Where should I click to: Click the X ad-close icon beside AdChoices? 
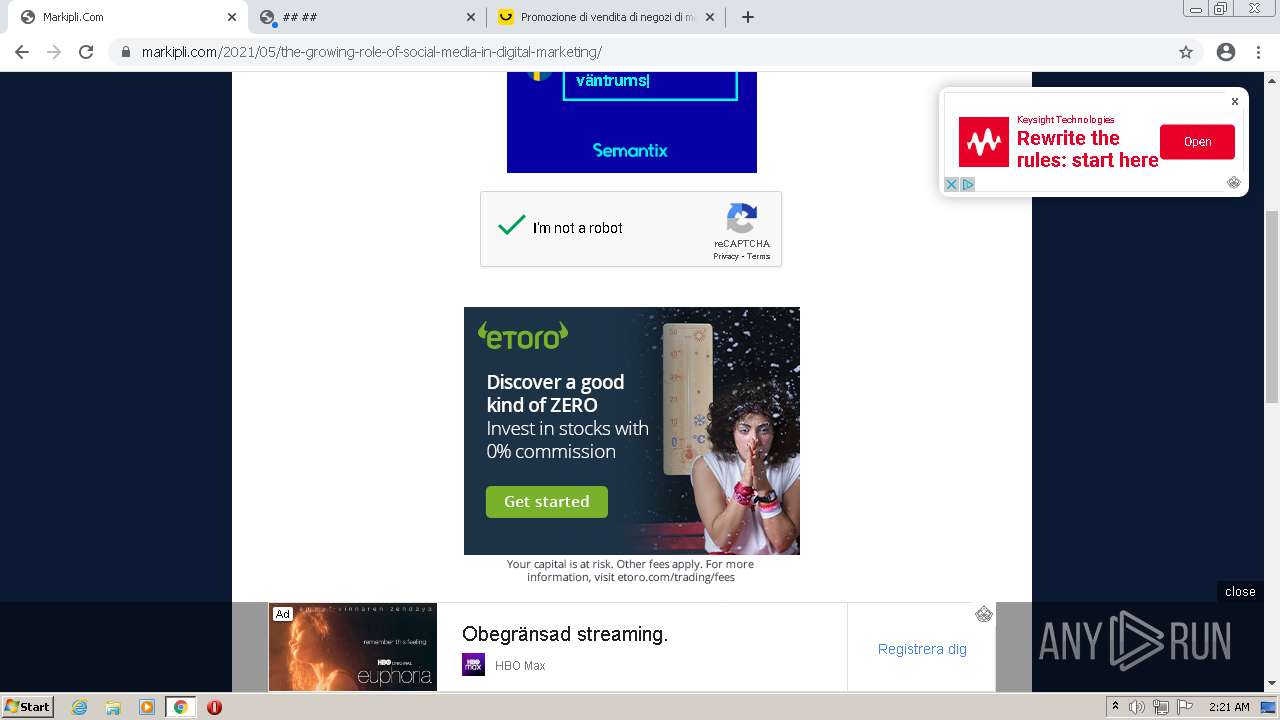[952, 184]
